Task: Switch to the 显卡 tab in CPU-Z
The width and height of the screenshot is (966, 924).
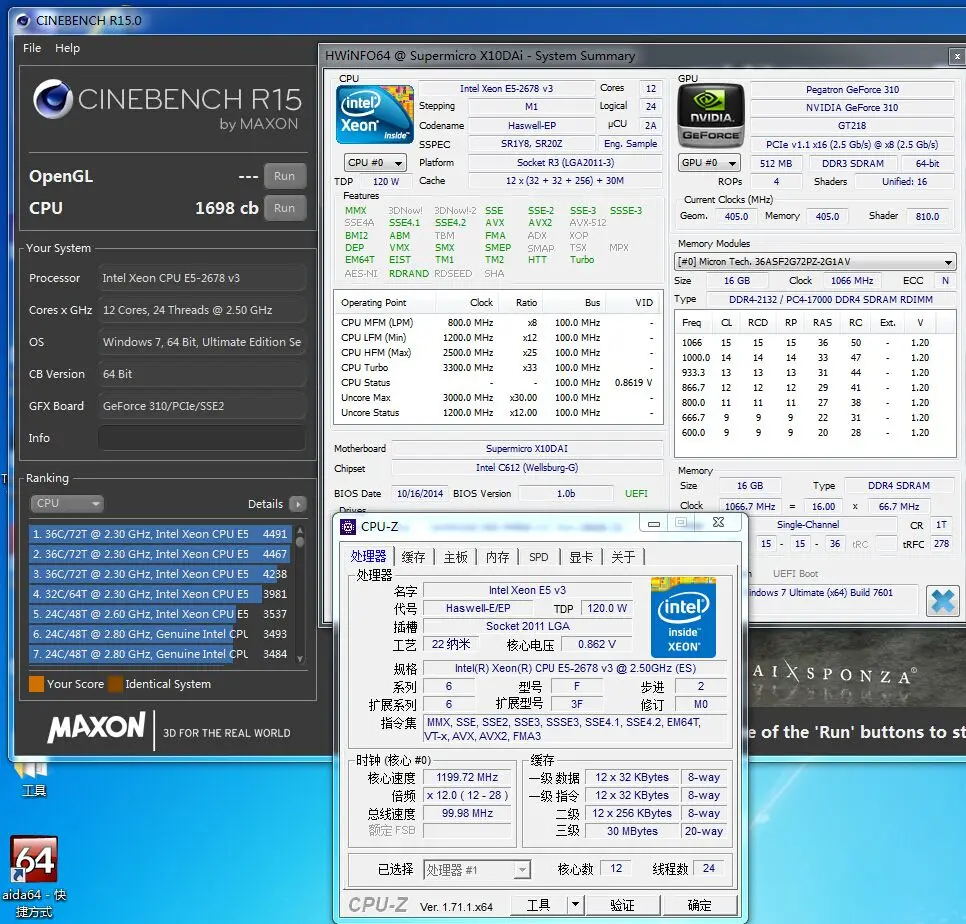Action: [x=581, y=557]
